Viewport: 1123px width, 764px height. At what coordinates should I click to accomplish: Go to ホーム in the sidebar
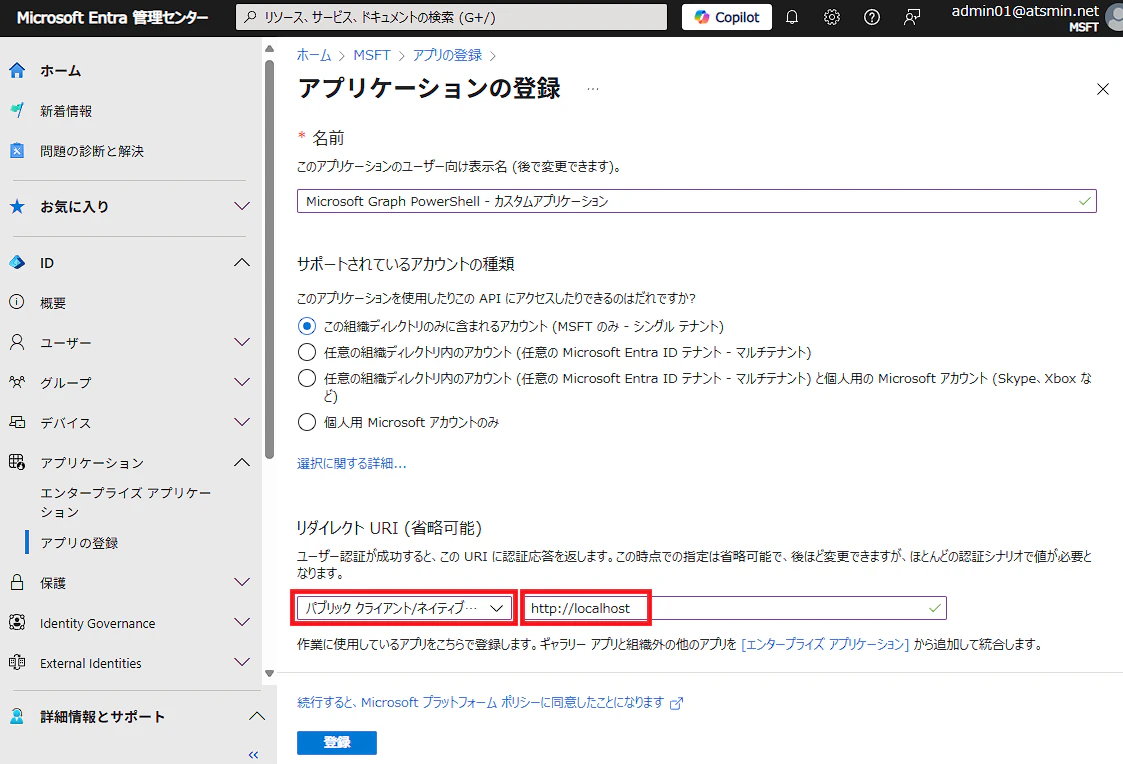[60, 71]
